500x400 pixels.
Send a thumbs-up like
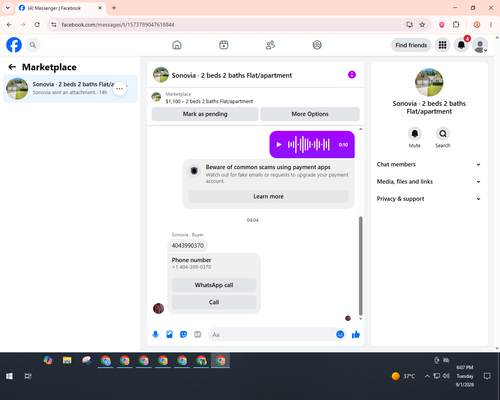tap(356, 334)
